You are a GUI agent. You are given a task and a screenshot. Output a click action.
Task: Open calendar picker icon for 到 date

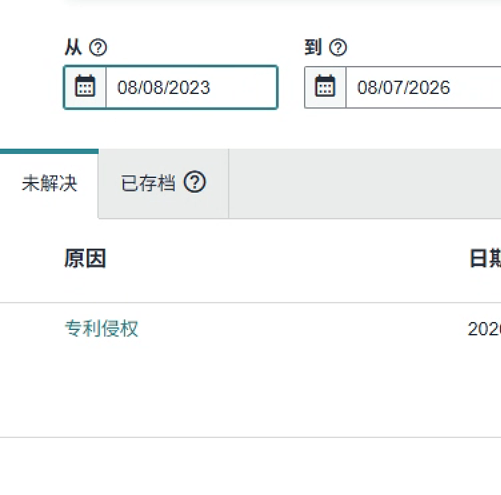[325, 87]
